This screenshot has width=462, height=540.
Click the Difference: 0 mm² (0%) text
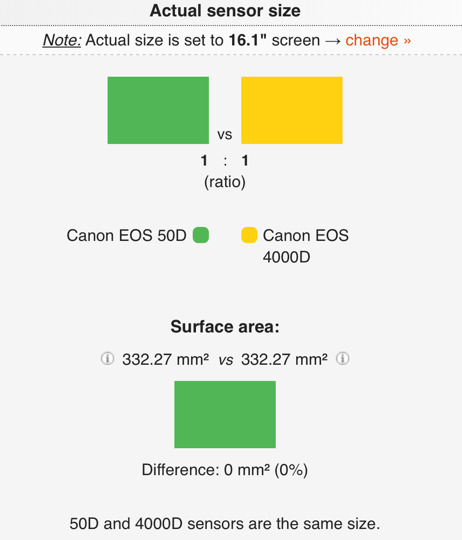225,470
